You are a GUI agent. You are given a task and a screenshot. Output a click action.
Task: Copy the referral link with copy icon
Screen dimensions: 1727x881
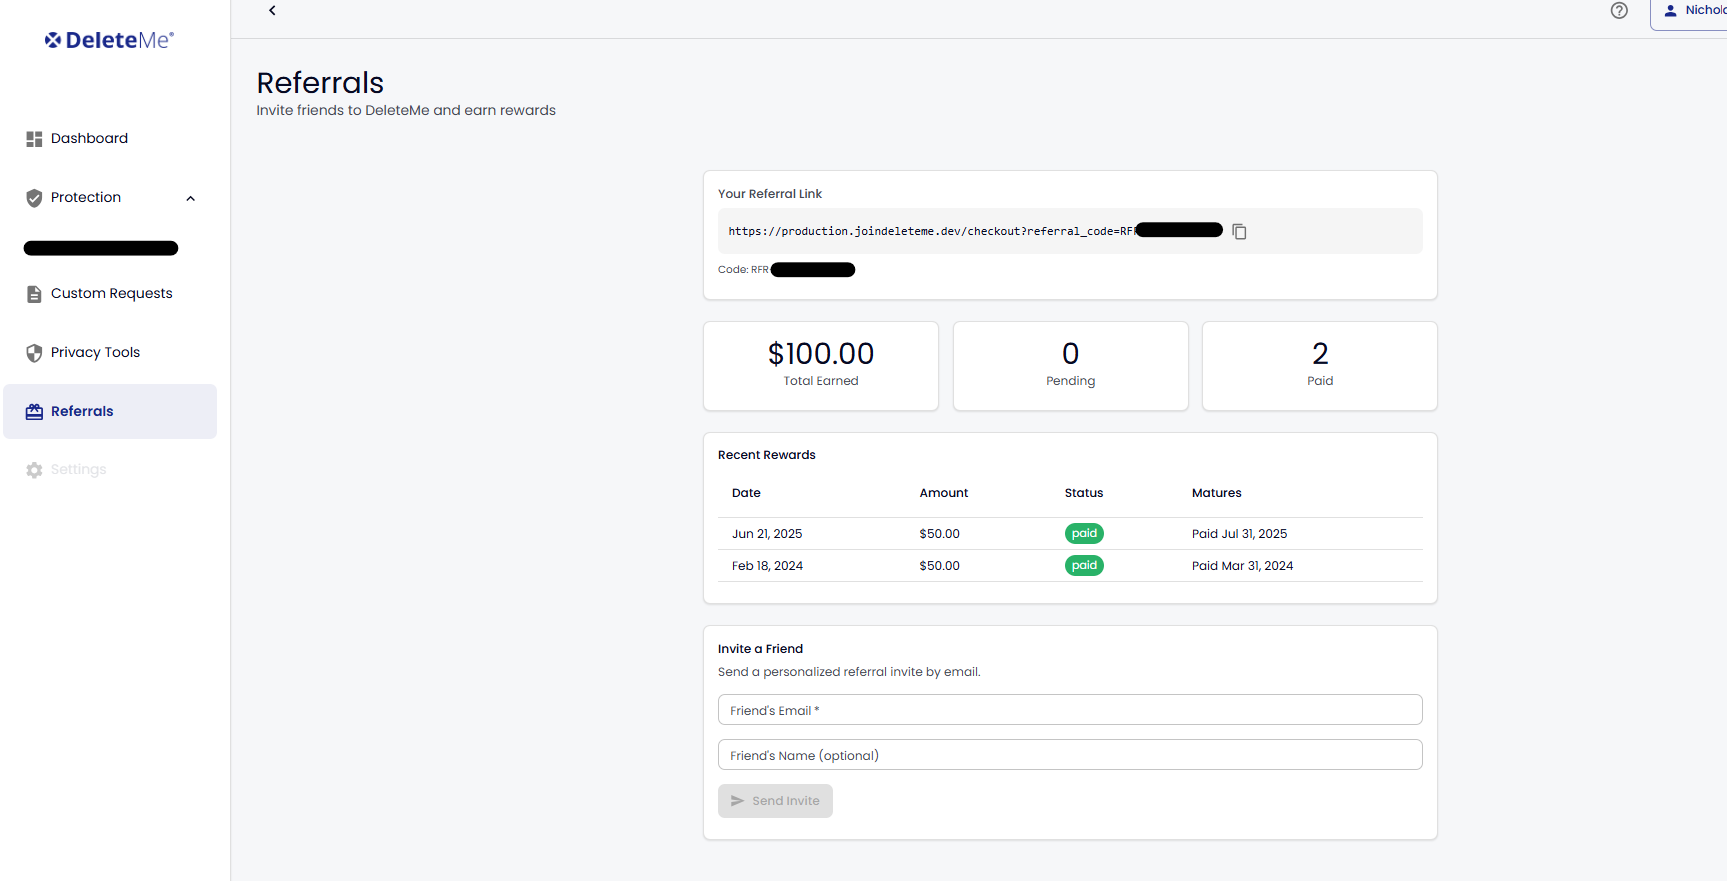[x=1239, y=231]
